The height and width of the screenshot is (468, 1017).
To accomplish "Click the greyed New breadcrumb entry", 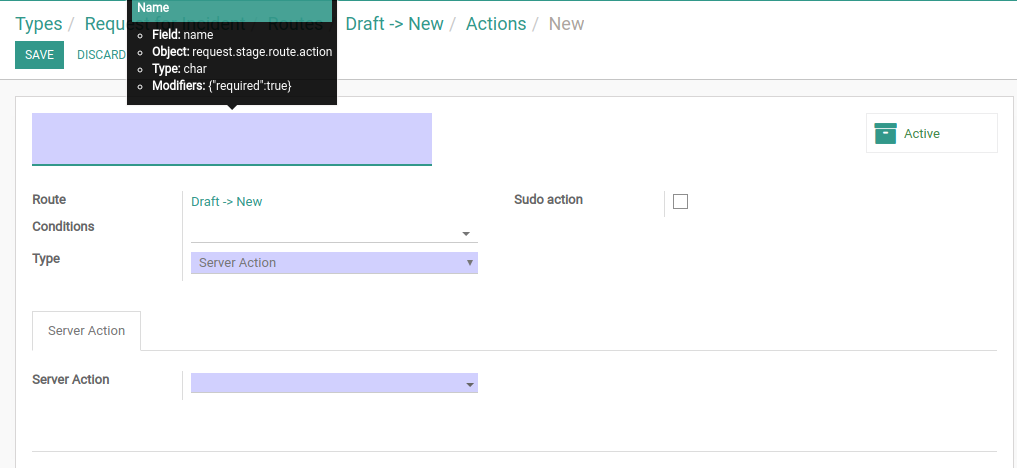I will pos(566,24).
